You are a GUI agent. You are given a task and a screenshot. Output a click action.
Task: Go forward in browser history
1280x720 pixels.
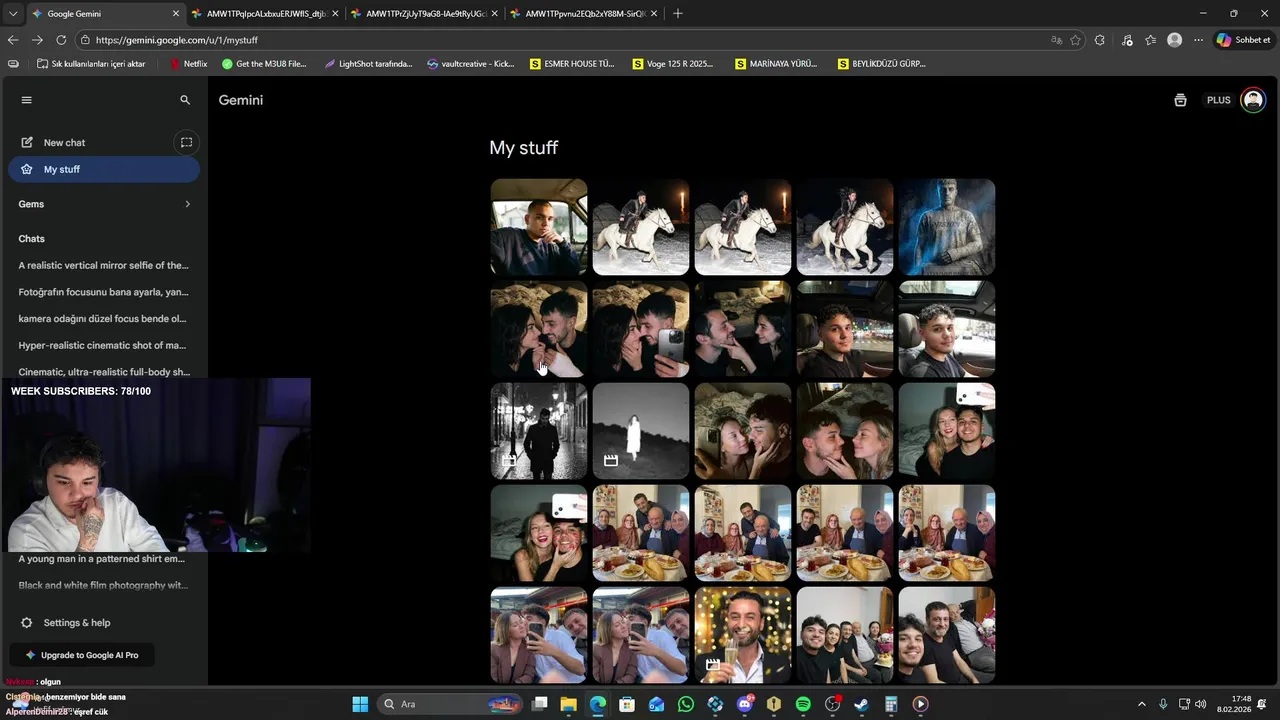click(37, 40)
